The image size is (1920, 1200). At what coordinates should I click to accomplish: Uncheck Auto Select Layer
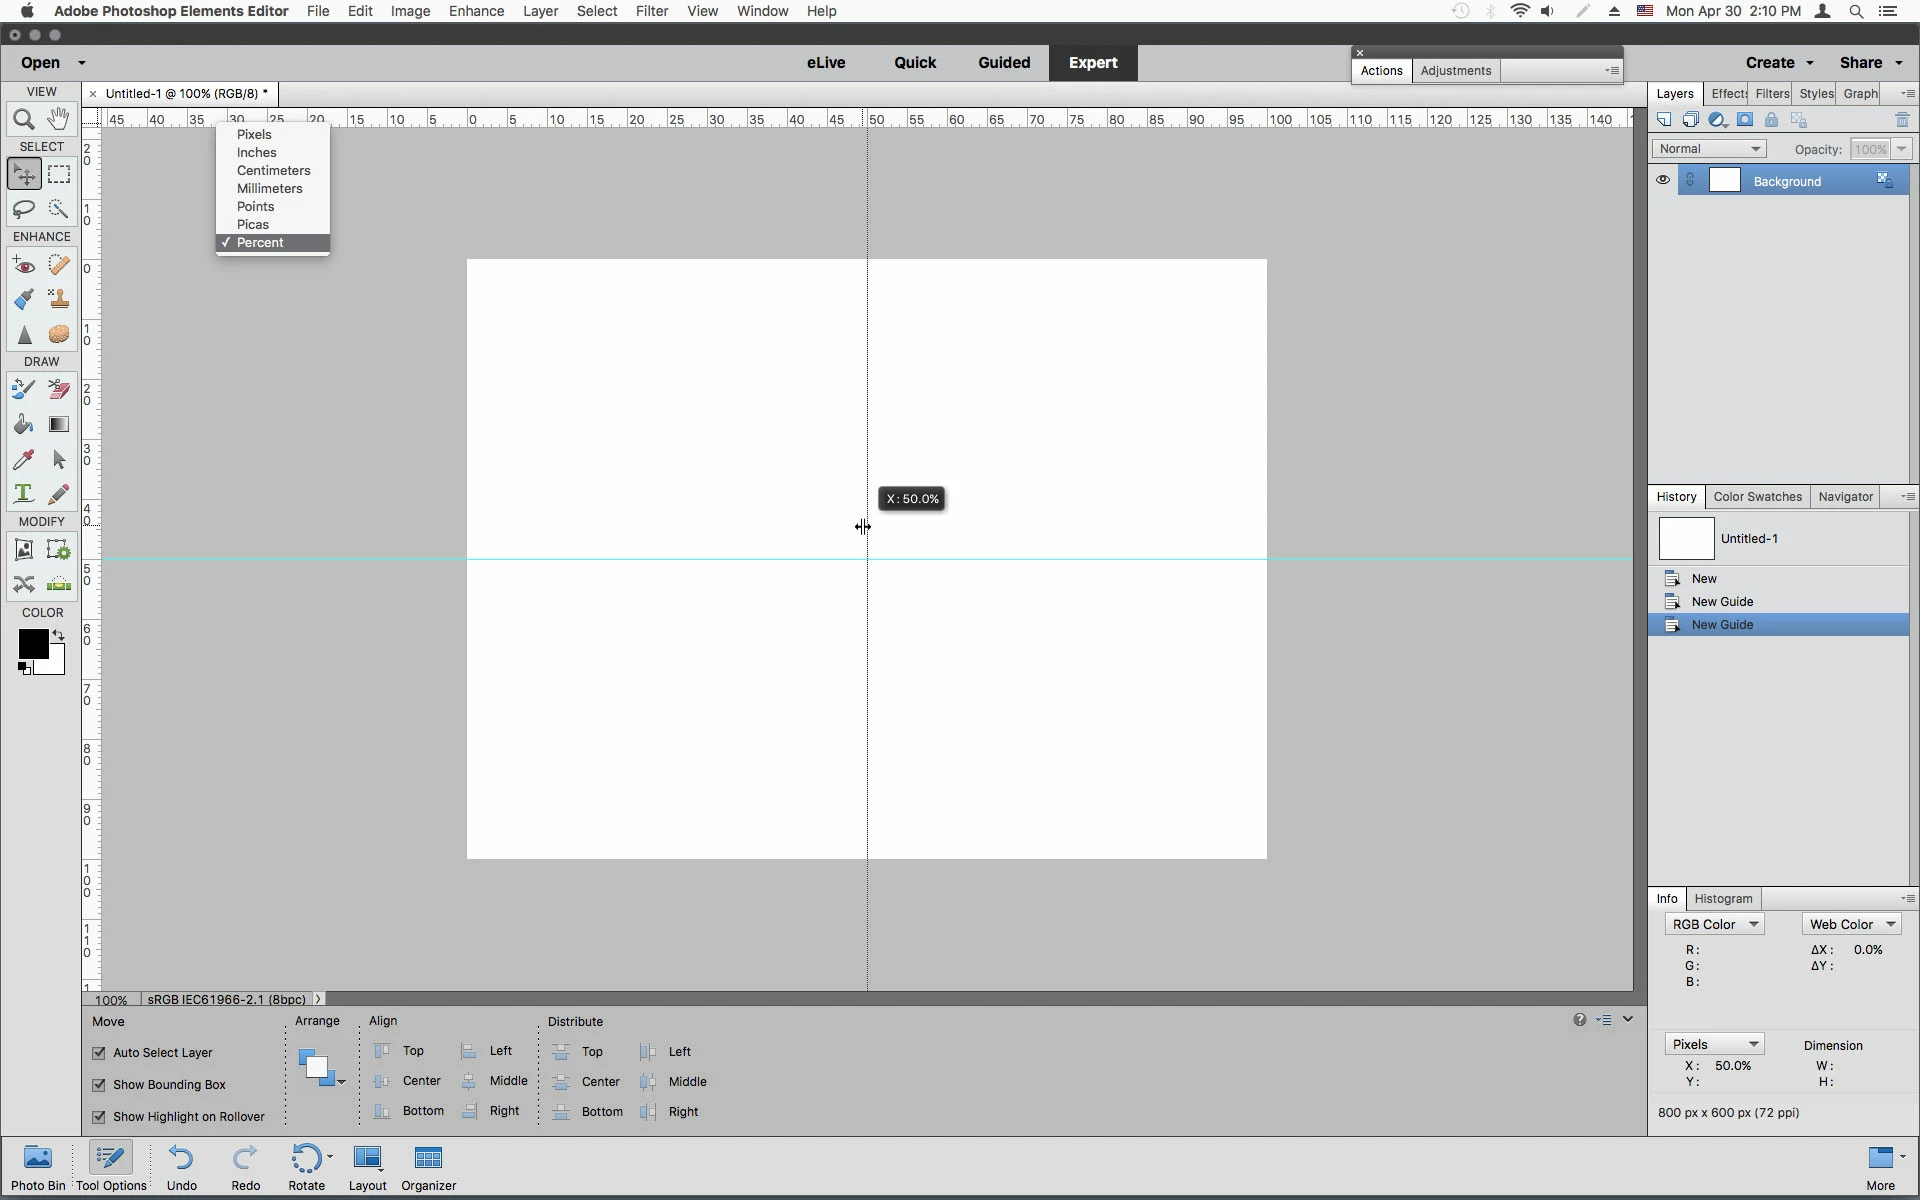(x=99, y=1053)
